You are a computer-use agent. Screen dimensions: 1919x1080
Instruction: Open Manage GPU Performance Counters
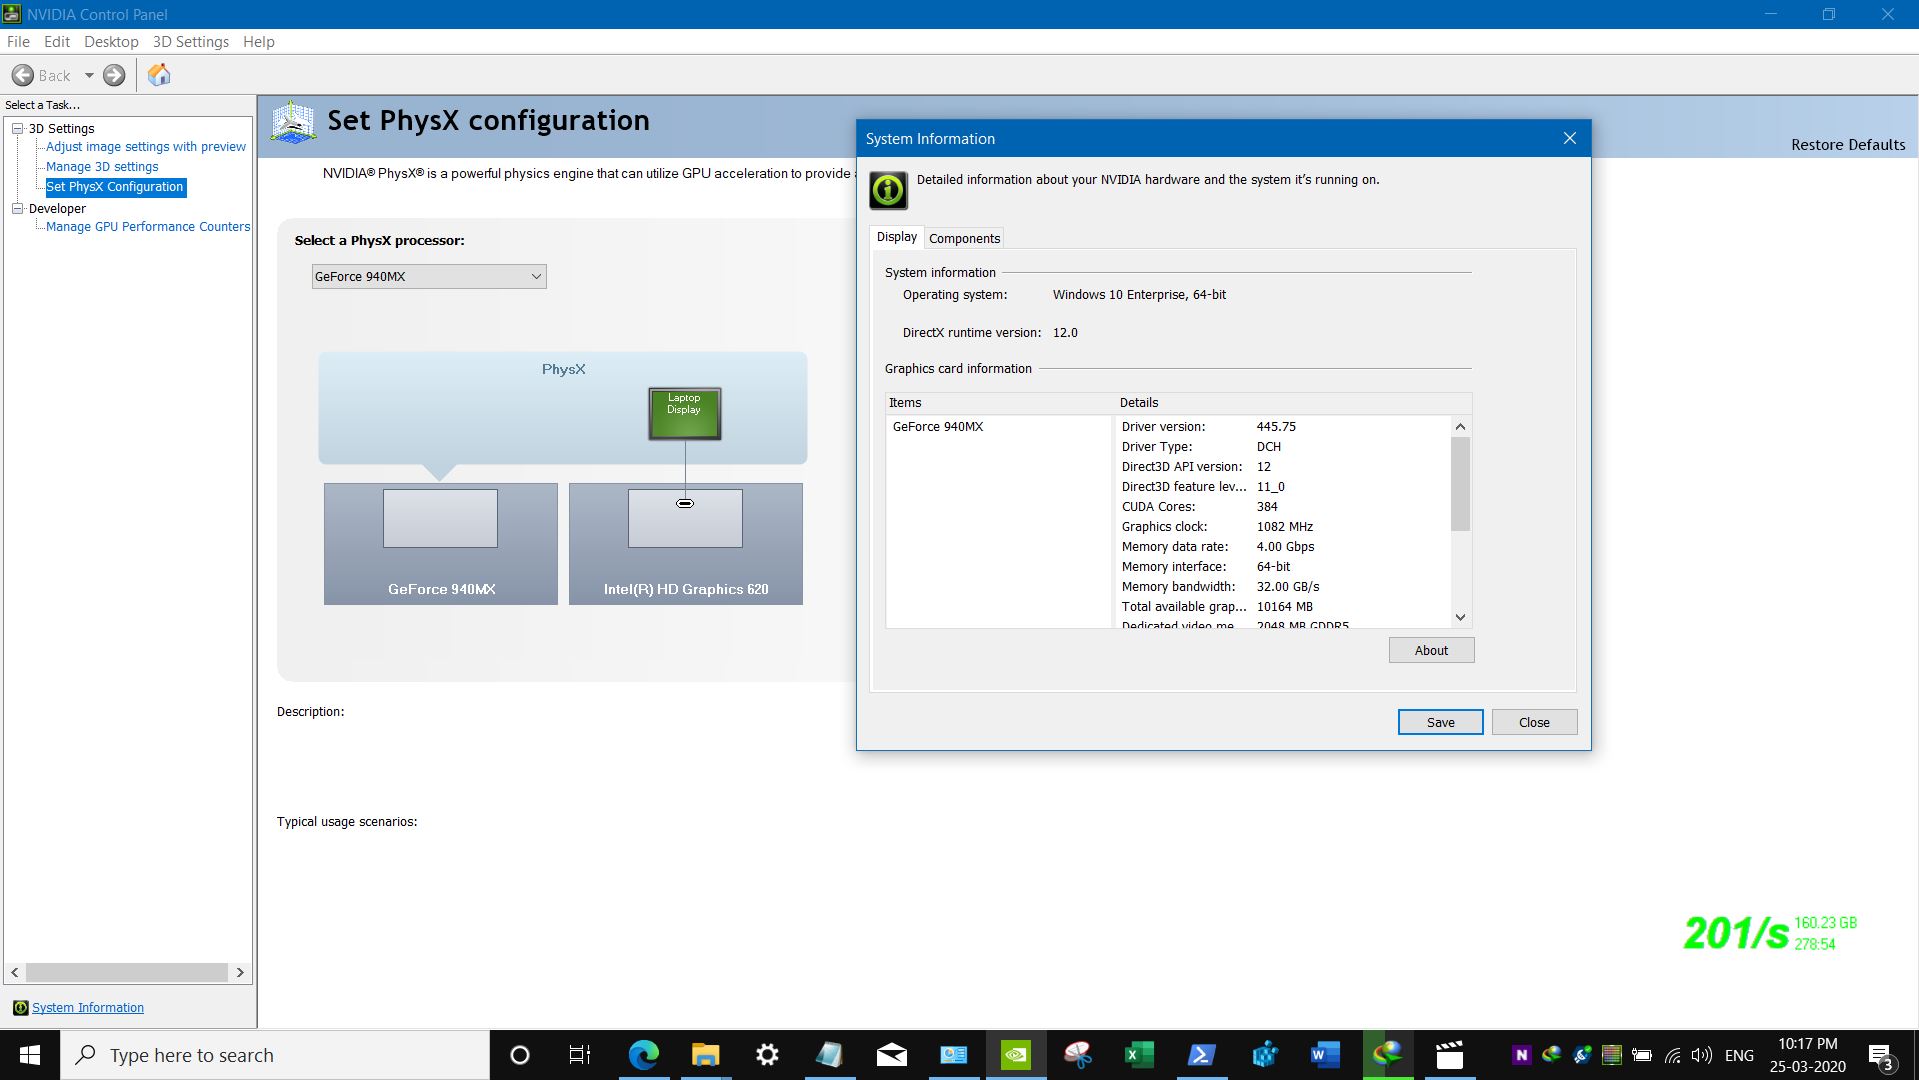pyautogui.click(x=148, y=227)
